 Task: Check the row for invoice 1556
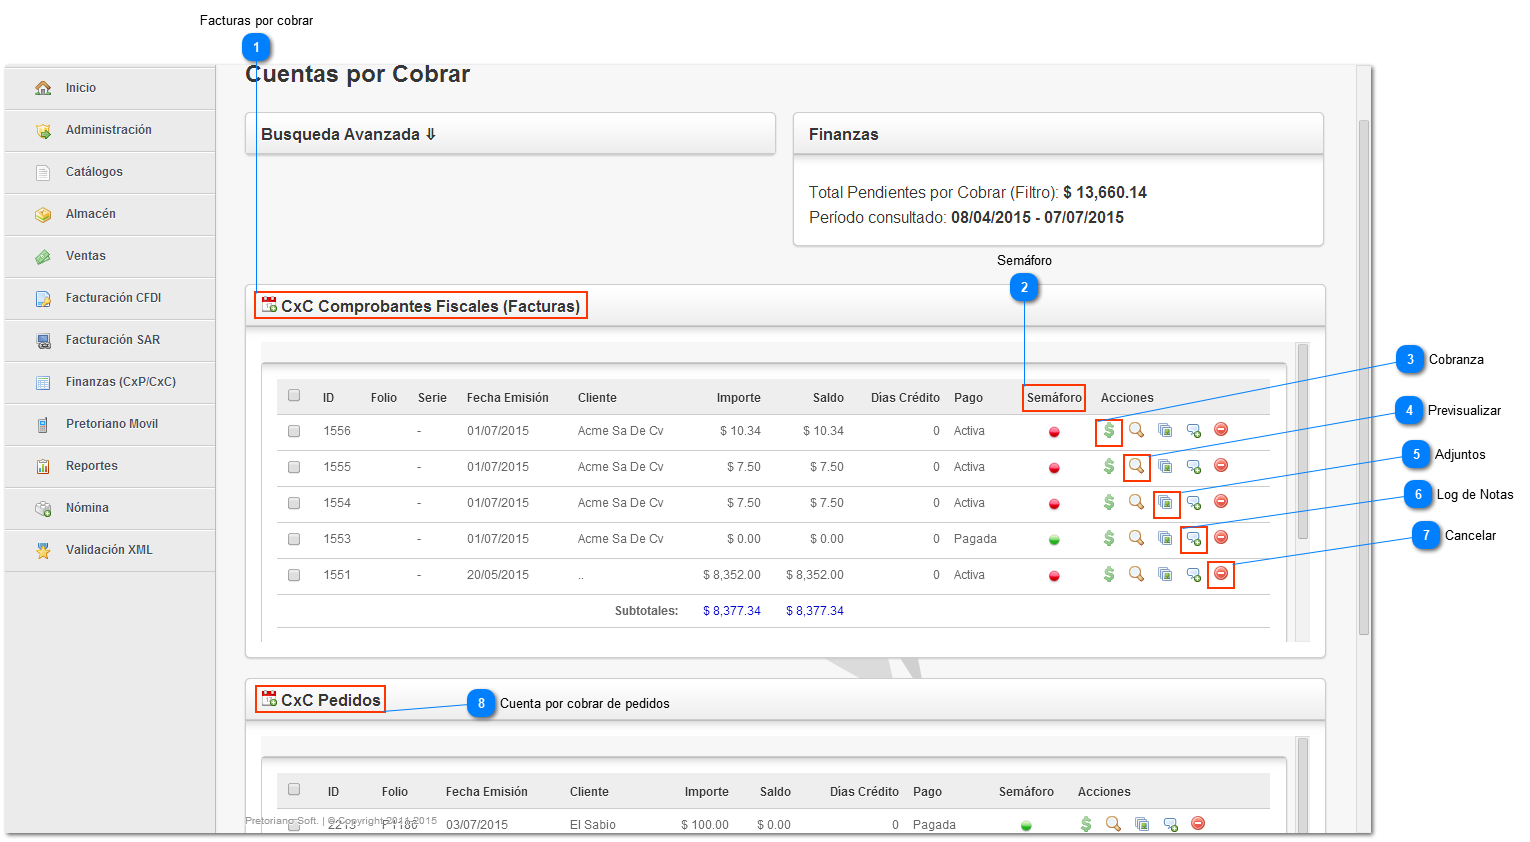click(x=294, y=431)
